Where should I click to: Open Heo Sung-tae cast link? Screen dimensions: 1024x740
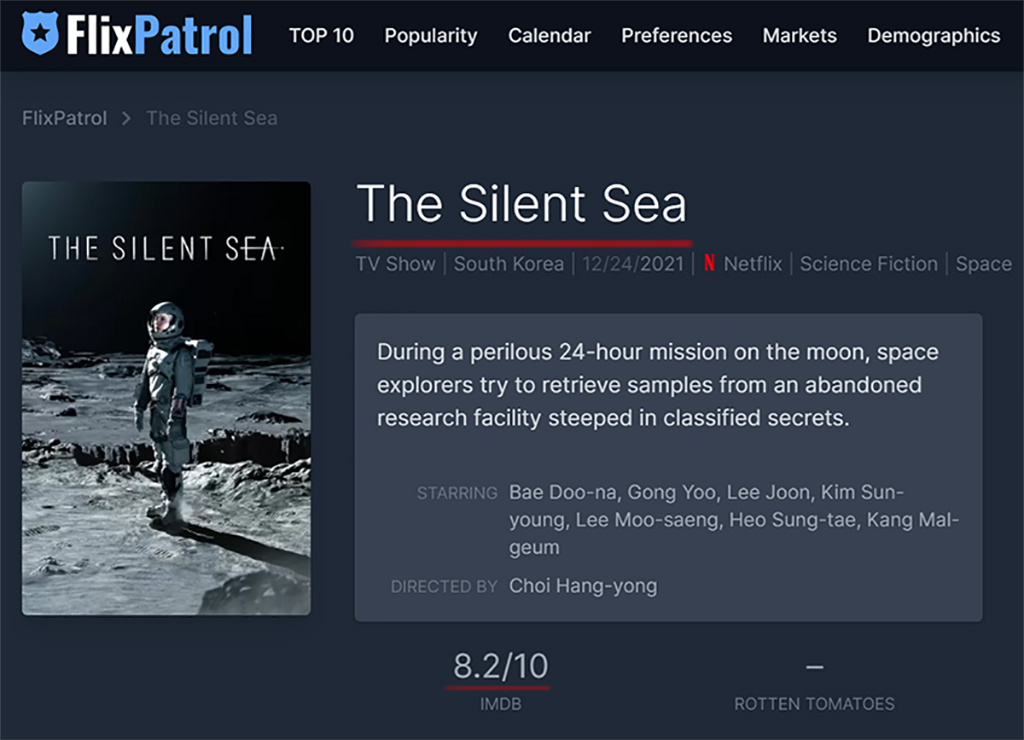(x=792, y=520)
